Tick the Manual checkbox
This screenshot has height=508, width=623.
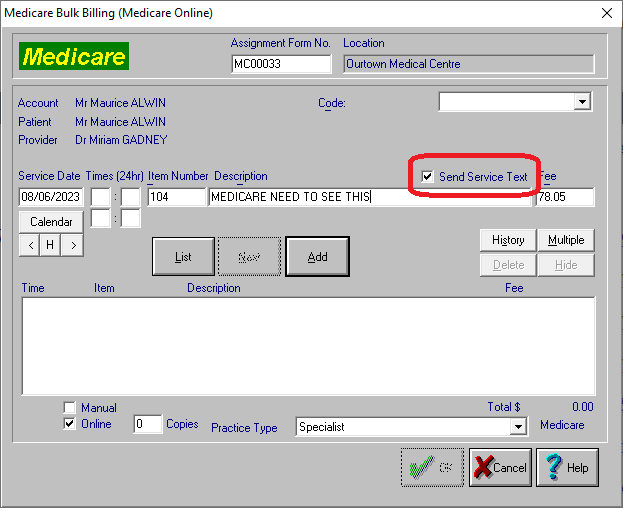(70, 408)
